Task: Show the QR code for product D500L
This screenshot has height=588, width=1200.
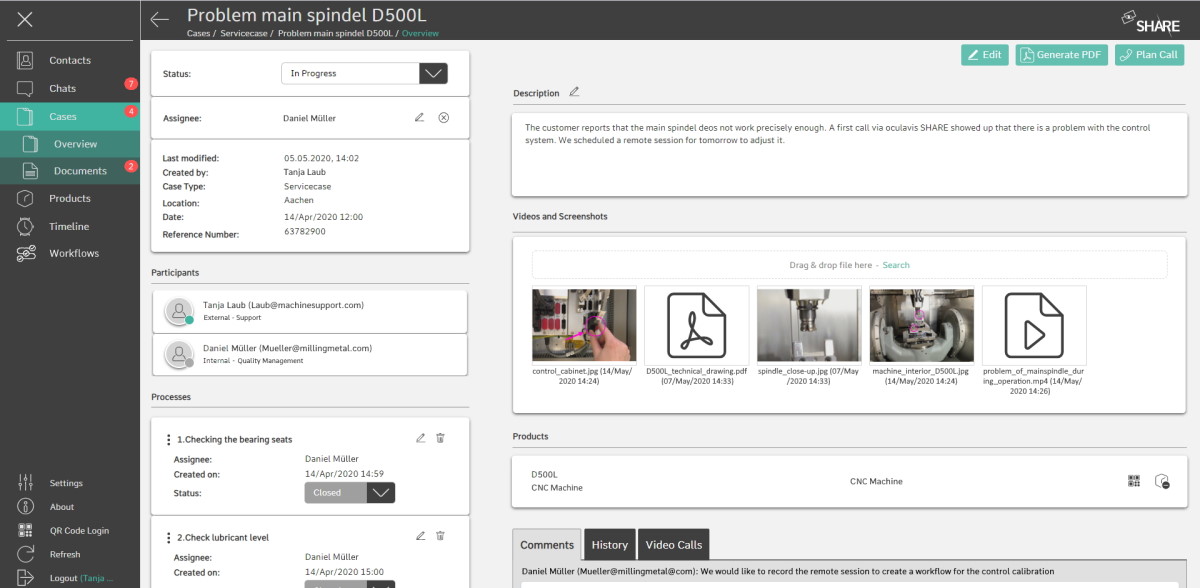Action: 1134,481
